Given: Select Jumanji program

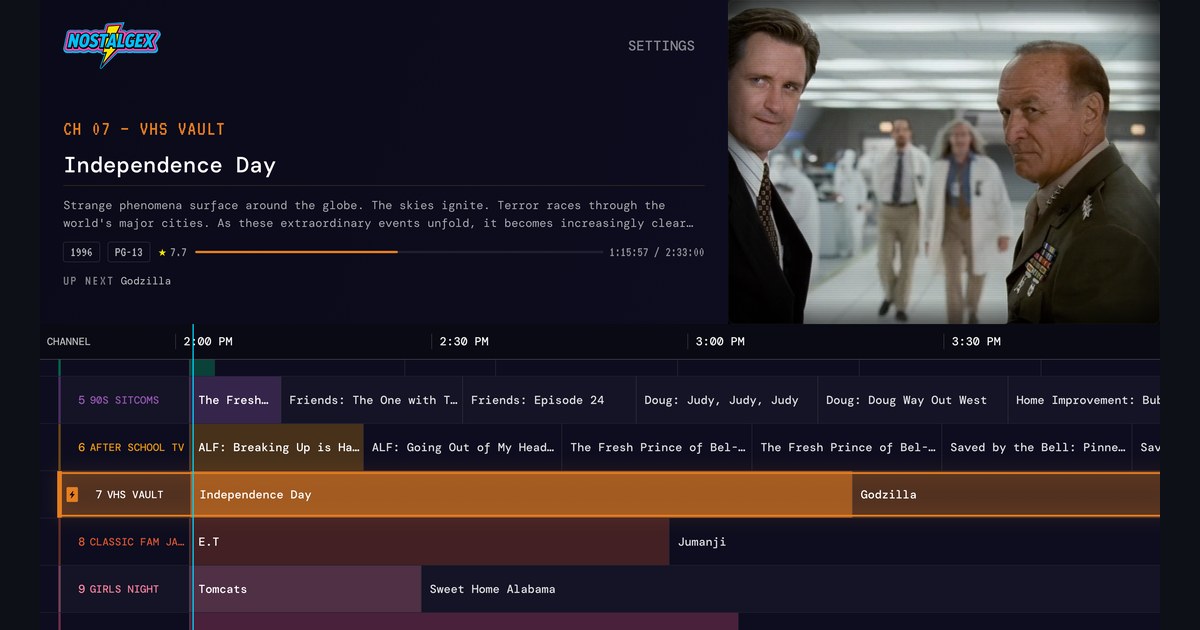Looking at the screenshot, I should click(915, 542).
